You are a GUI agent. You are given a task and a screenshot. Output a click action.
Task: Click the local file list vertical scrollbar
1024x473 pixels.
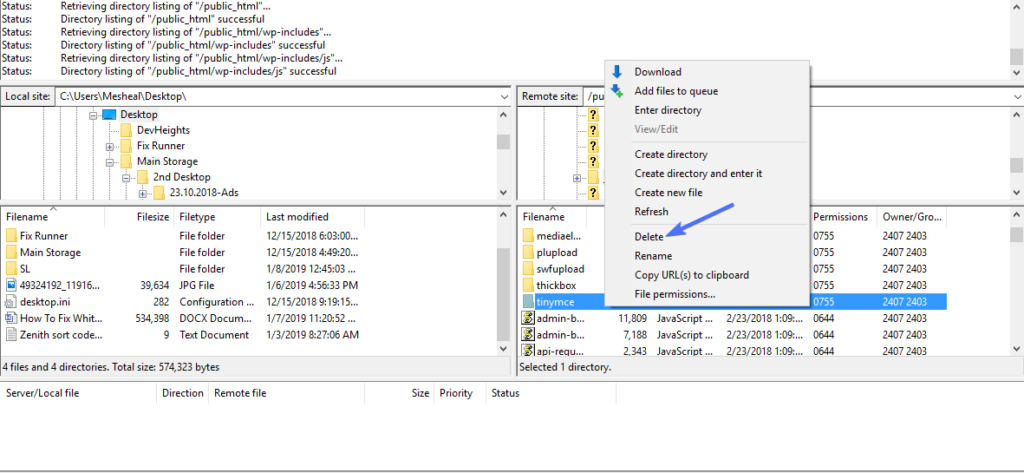point(503,290)
